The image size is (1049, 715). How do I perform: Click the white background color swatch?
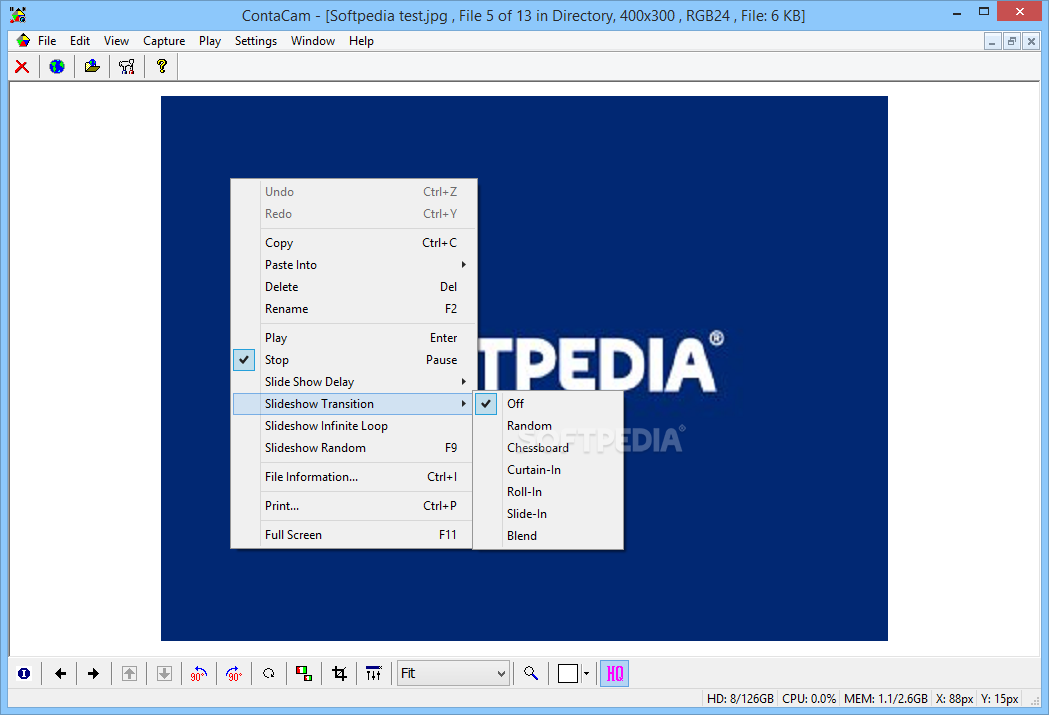(x=567, y=674)
